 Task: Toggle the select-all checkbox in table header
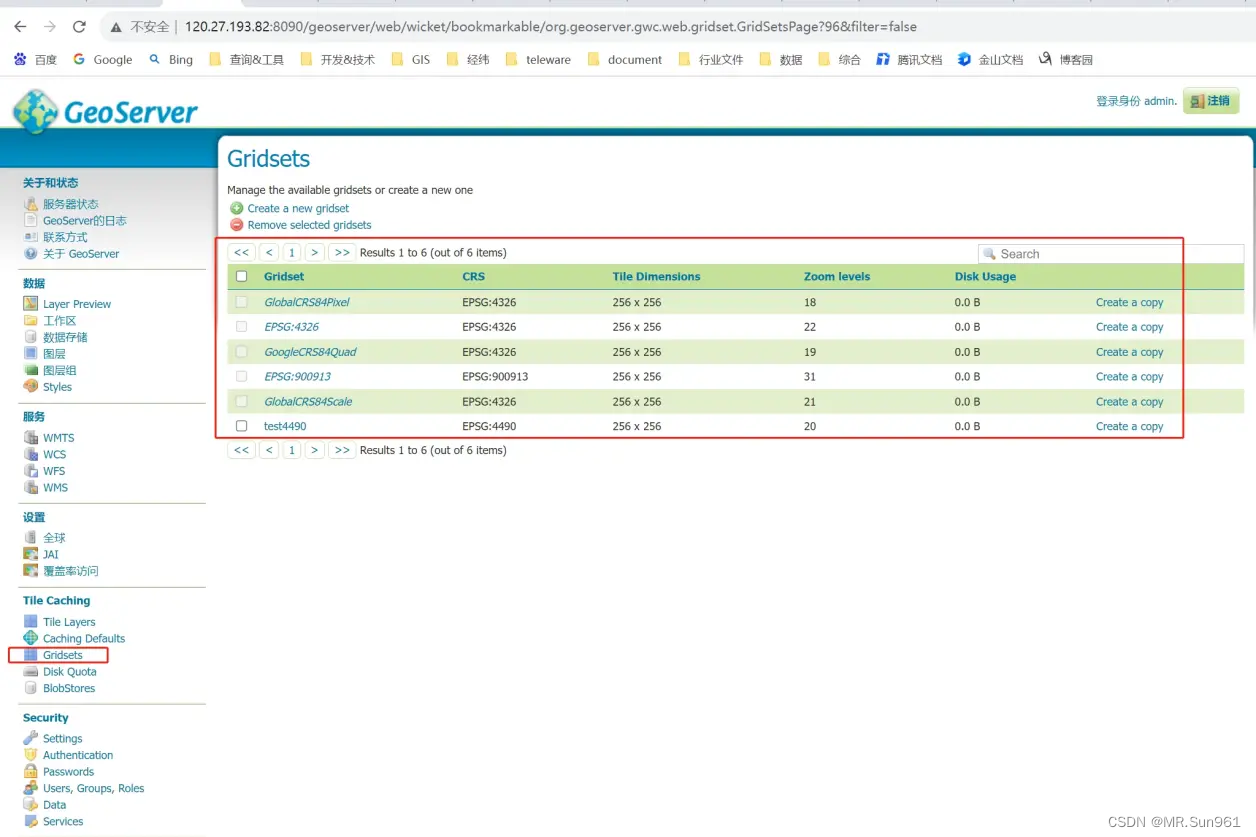coord(241,276)
